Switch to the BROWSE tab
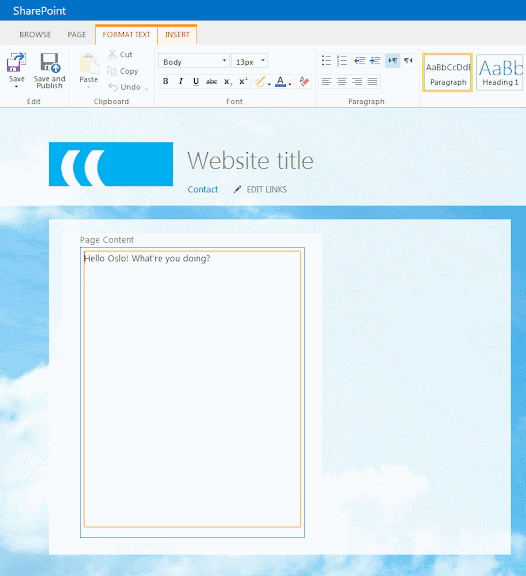This screenshot has width=526, height=576. pyautogui.click(x=35, y=35)
